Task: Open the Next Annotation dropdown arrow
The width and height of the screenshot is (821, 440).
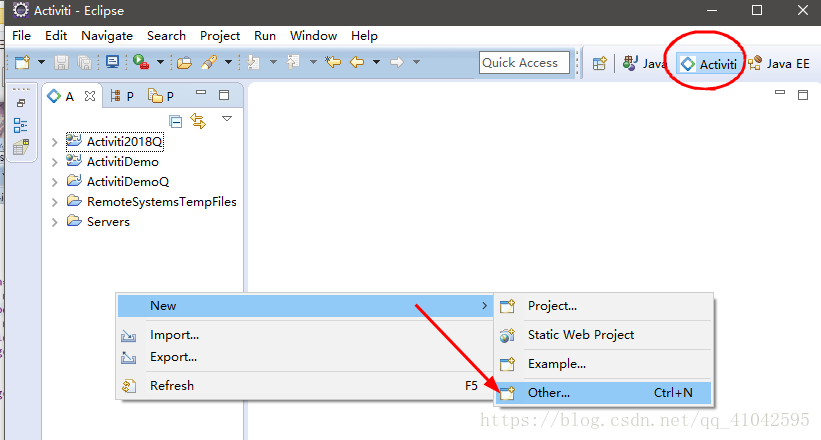Action: pos(273,62)
